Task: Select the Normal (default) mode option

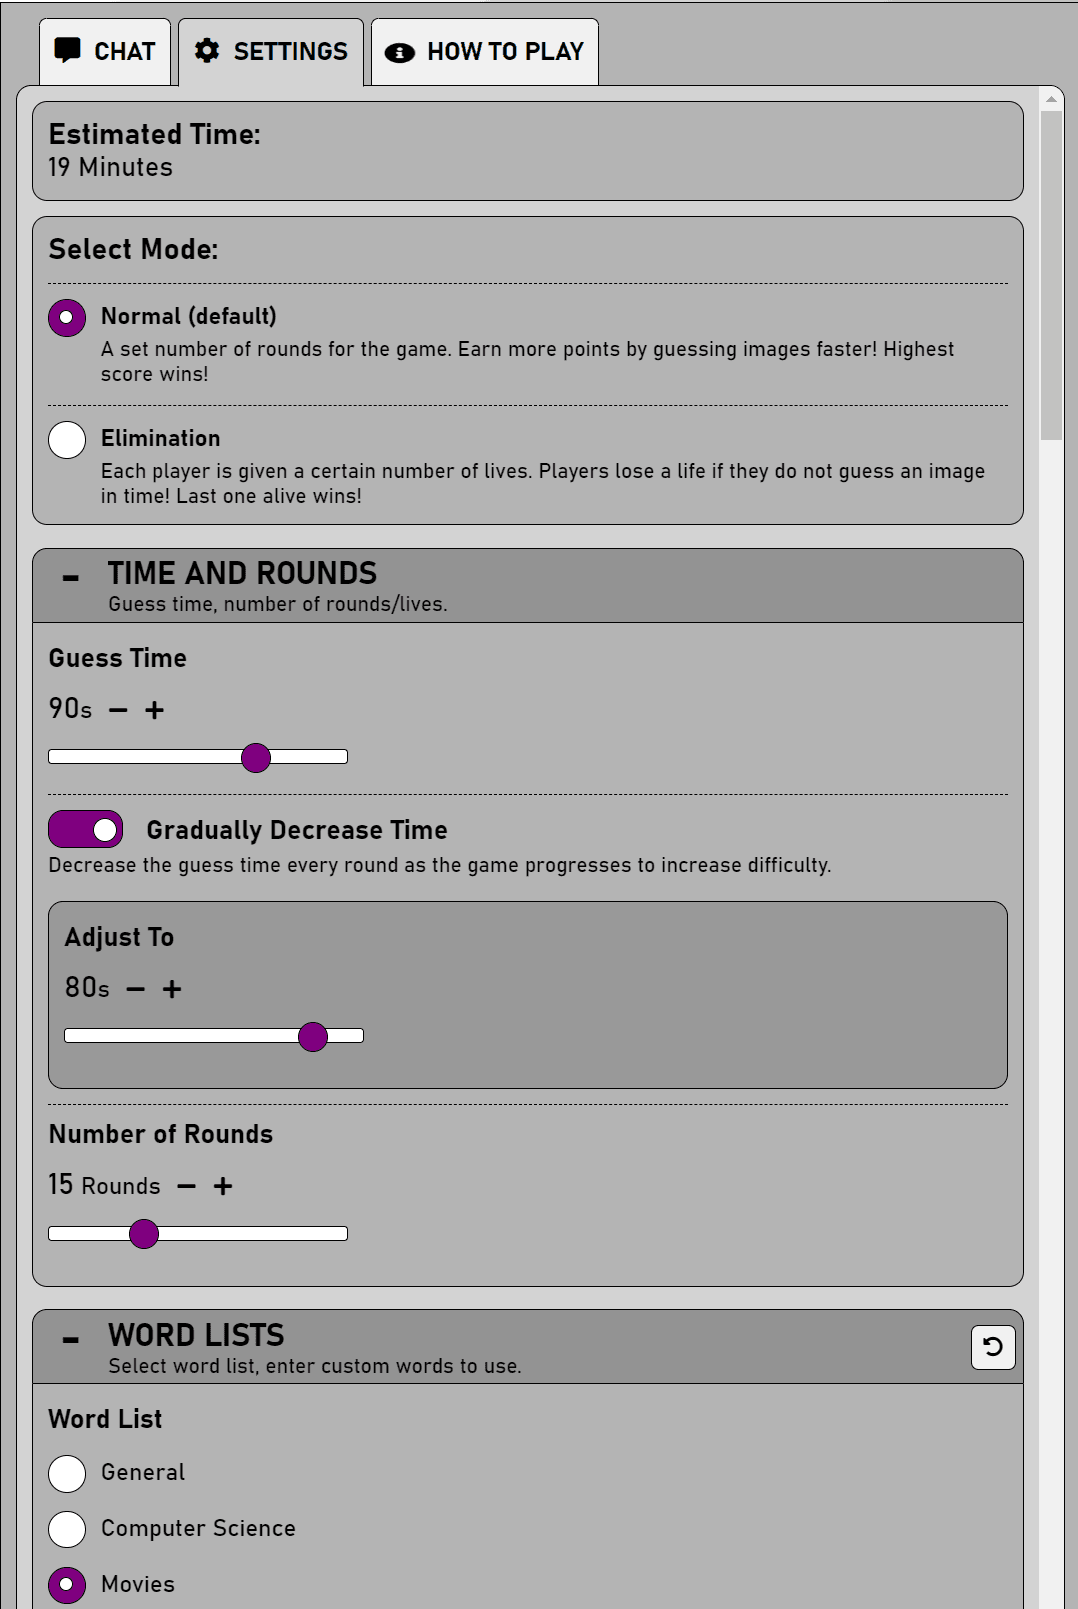Action: click(67, 318)
